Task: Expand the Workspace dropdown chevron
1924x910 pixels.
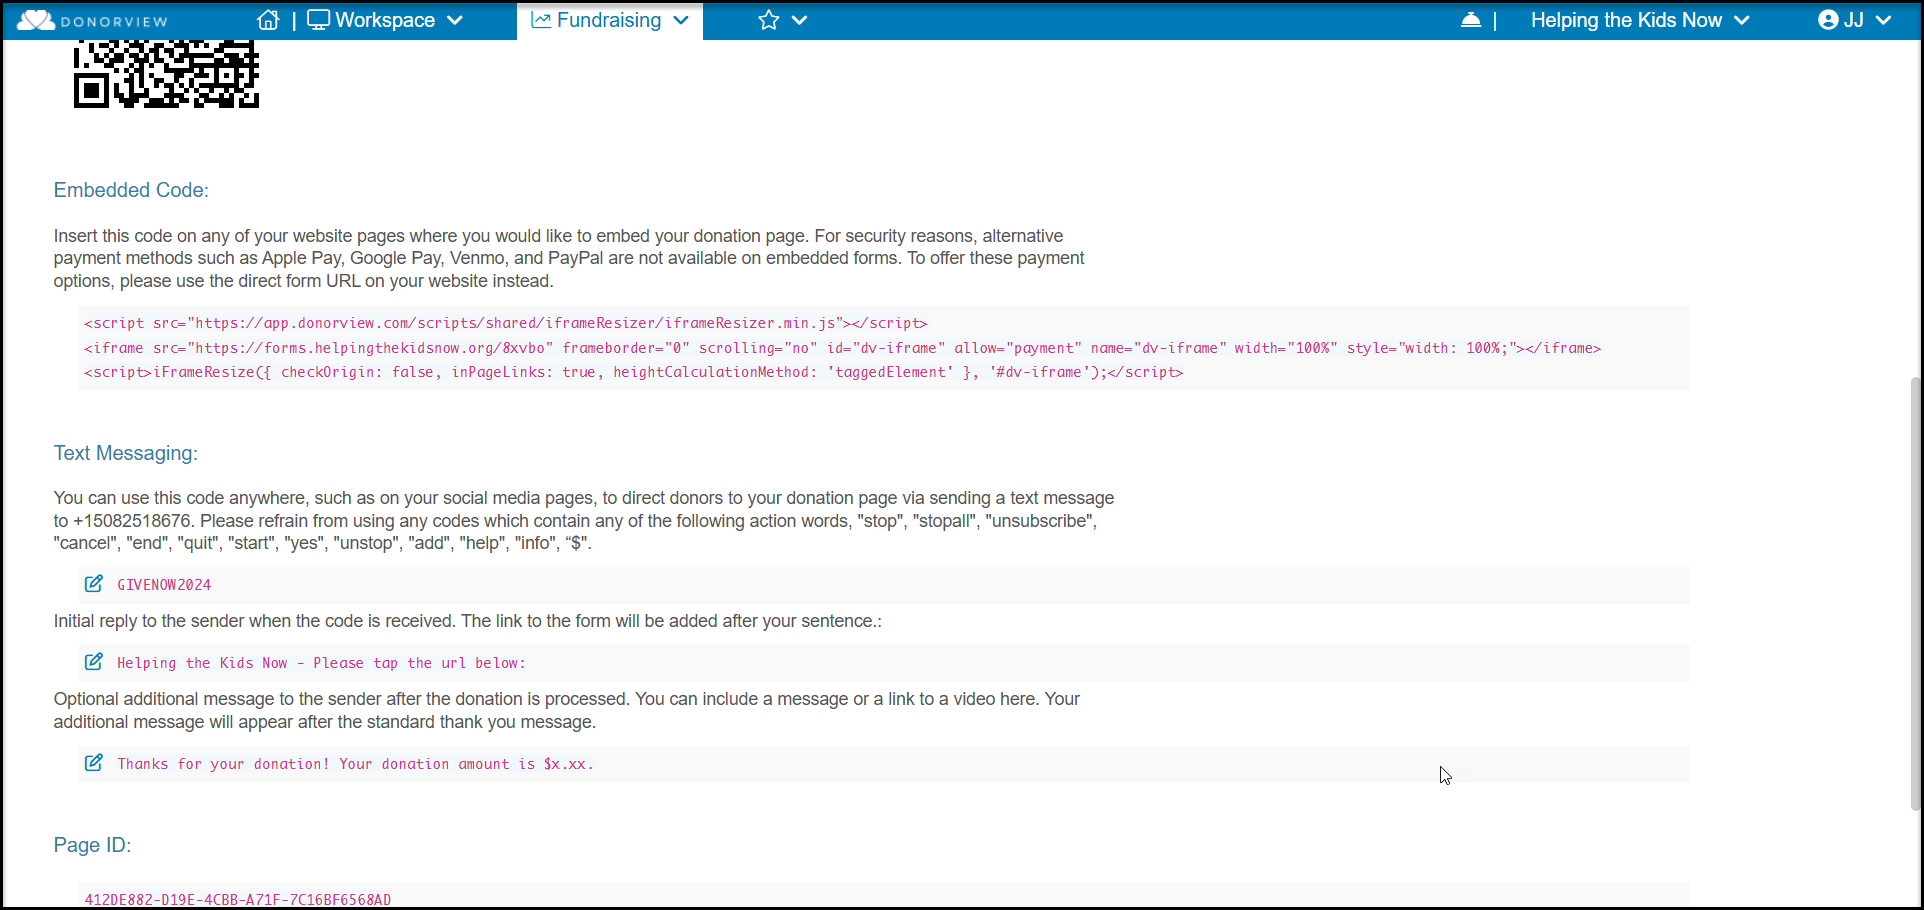Action: click(455, 20)
